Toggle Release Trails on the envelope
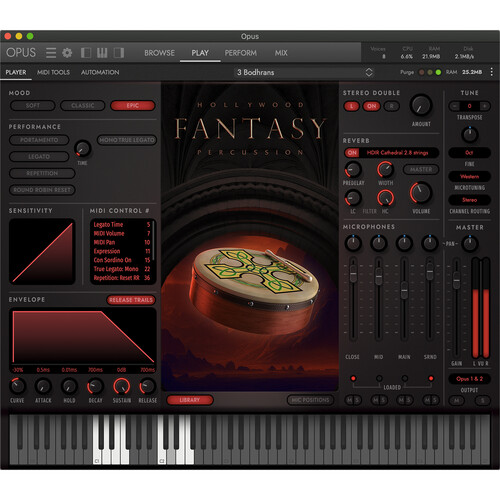The image size is (500, 500). coord(131,300)
